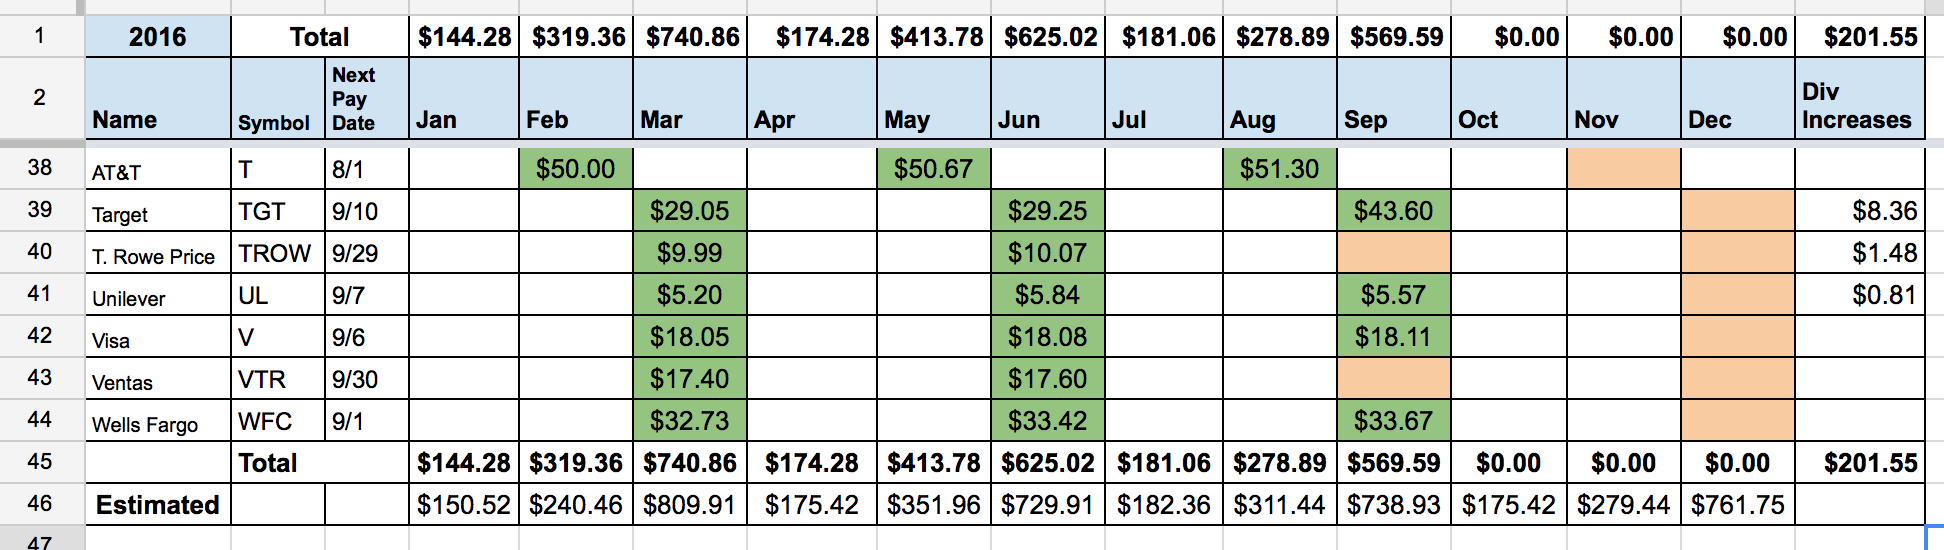Select Visa's March $18.05 cell
1944x550 pixels.
(x=689, y=337)
